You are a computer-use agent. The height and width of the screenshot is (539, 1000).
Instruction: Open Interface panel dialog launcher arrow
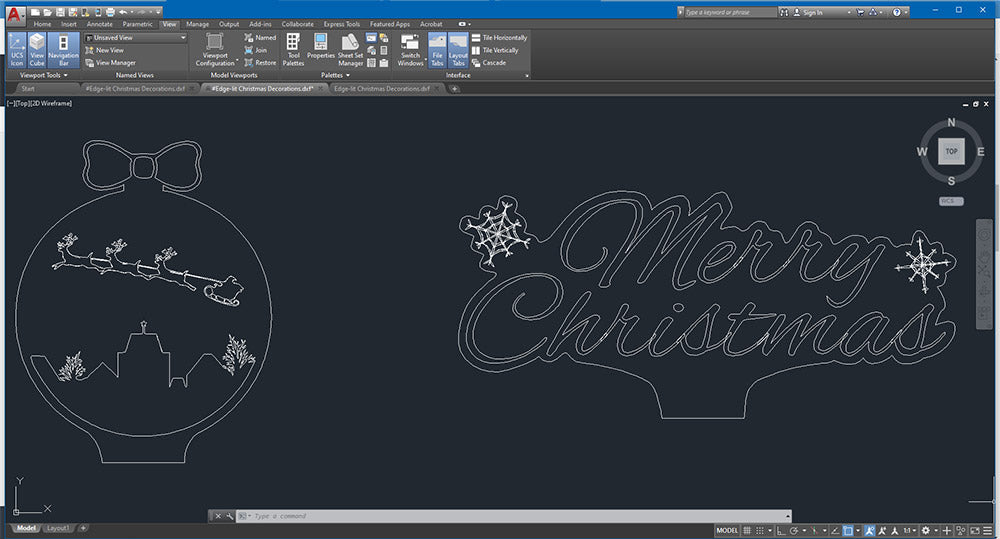[527, 76]
